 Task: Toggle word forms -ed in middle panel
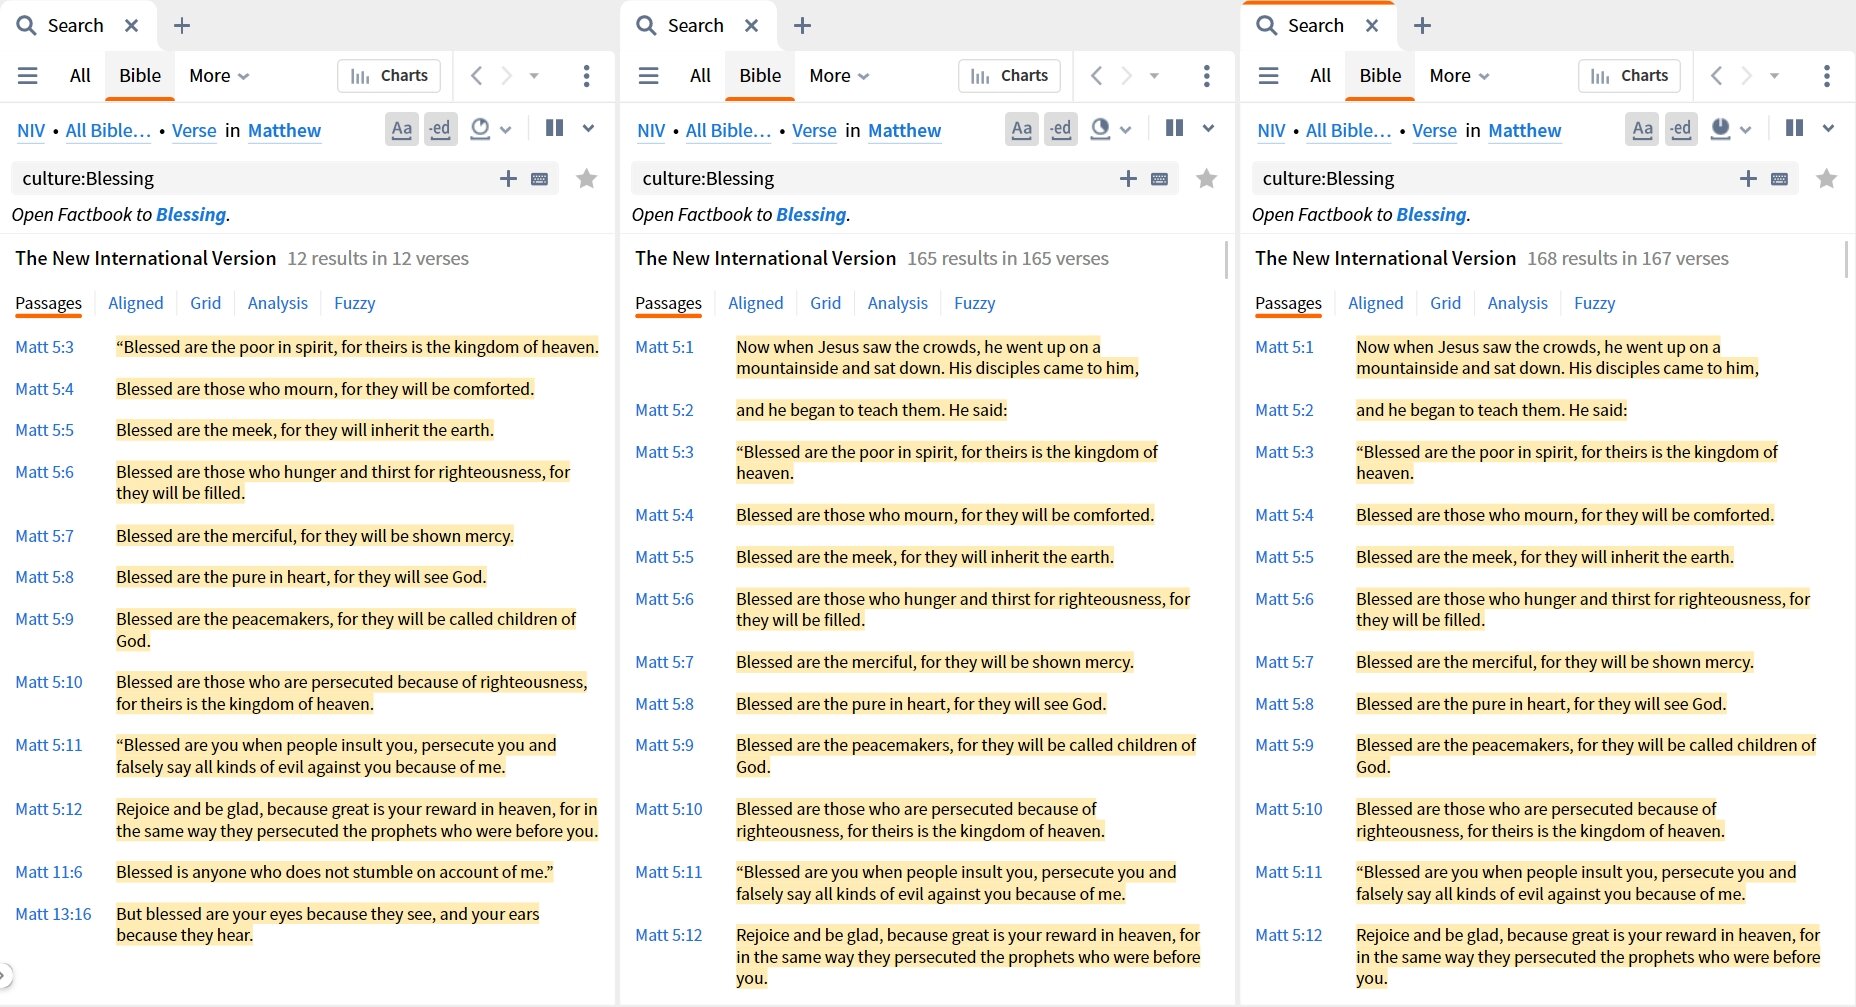tap(1060, 129)
